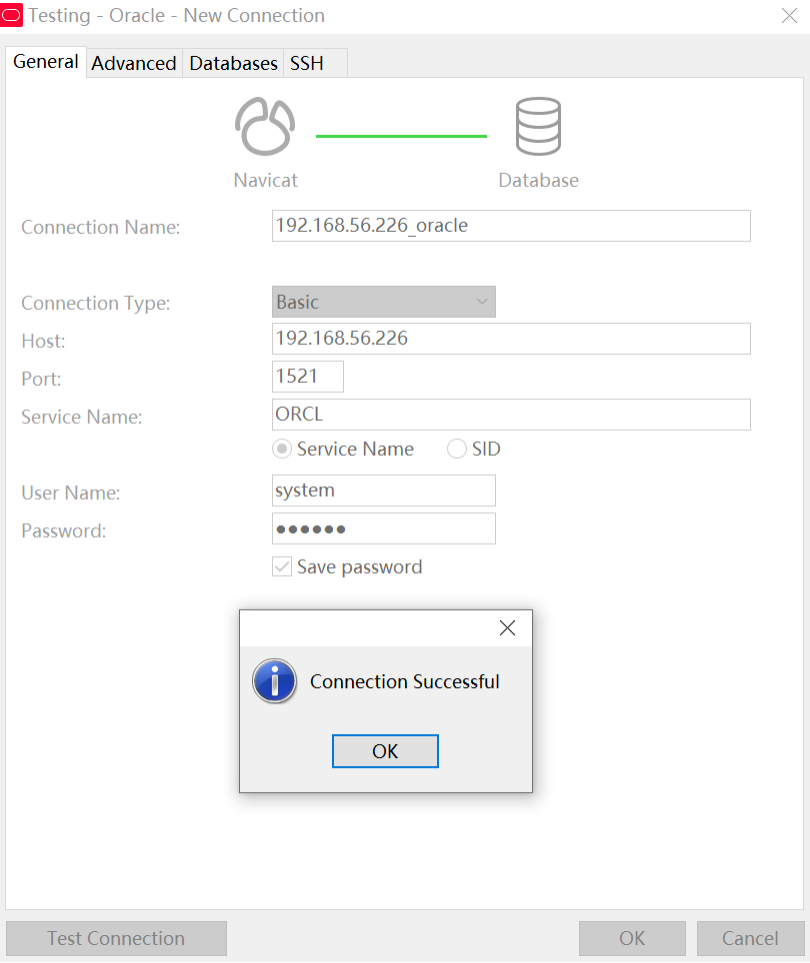Click the window title 'Testing - Oracle - New Connection'
Viewport: 810px width, 963px height.
(x=176, y=15)
